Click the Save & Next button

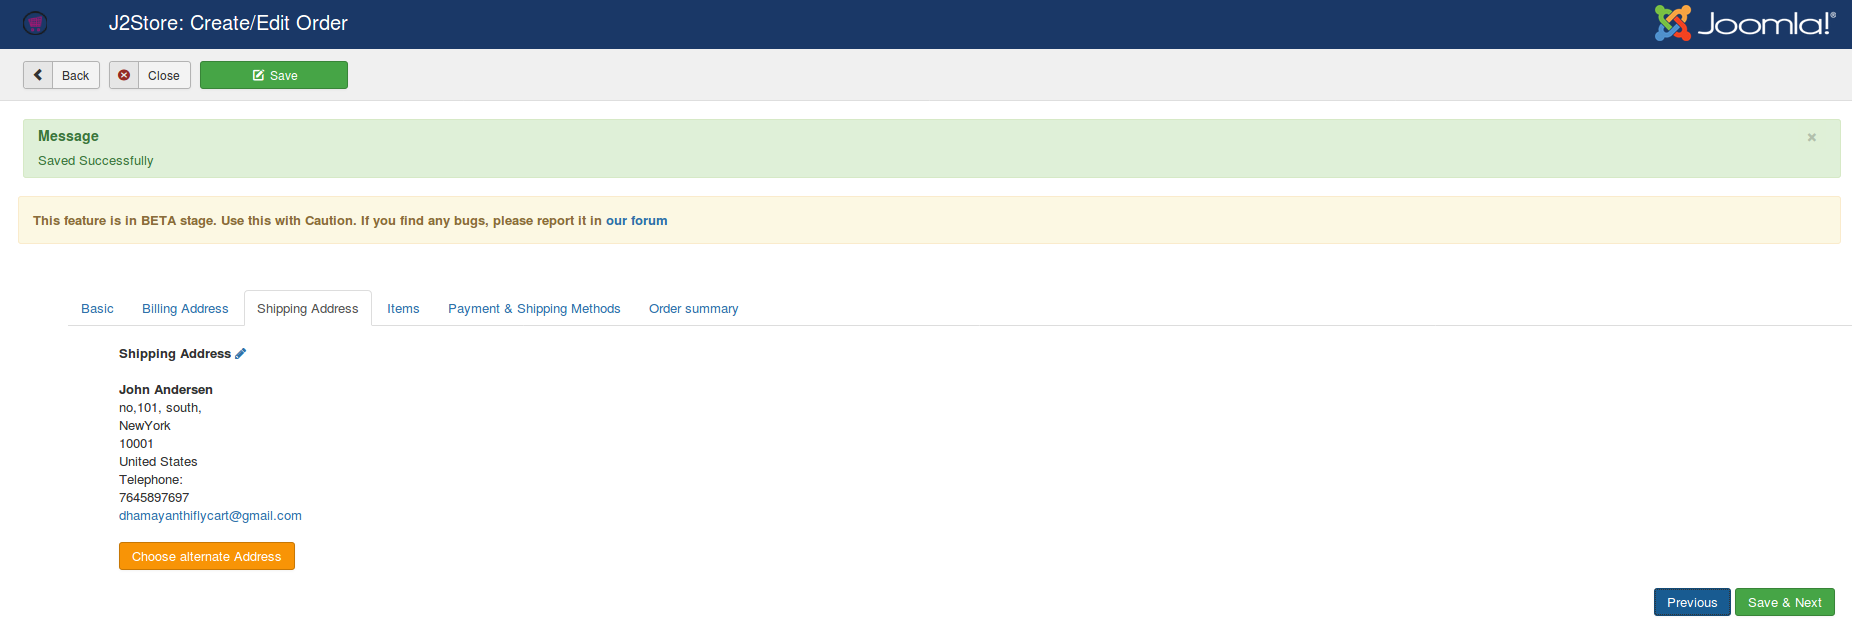[1784, 603]
